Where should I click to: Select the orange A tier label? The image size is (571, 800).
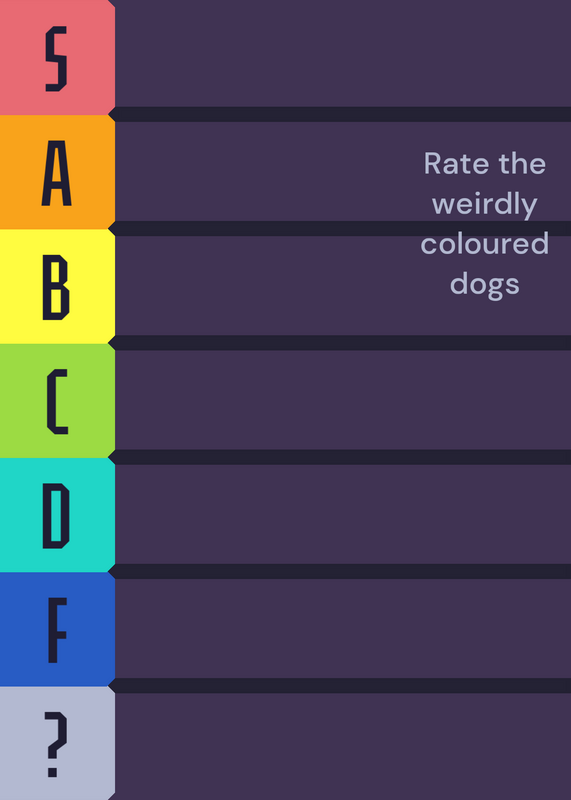click(x=57, y=172)
